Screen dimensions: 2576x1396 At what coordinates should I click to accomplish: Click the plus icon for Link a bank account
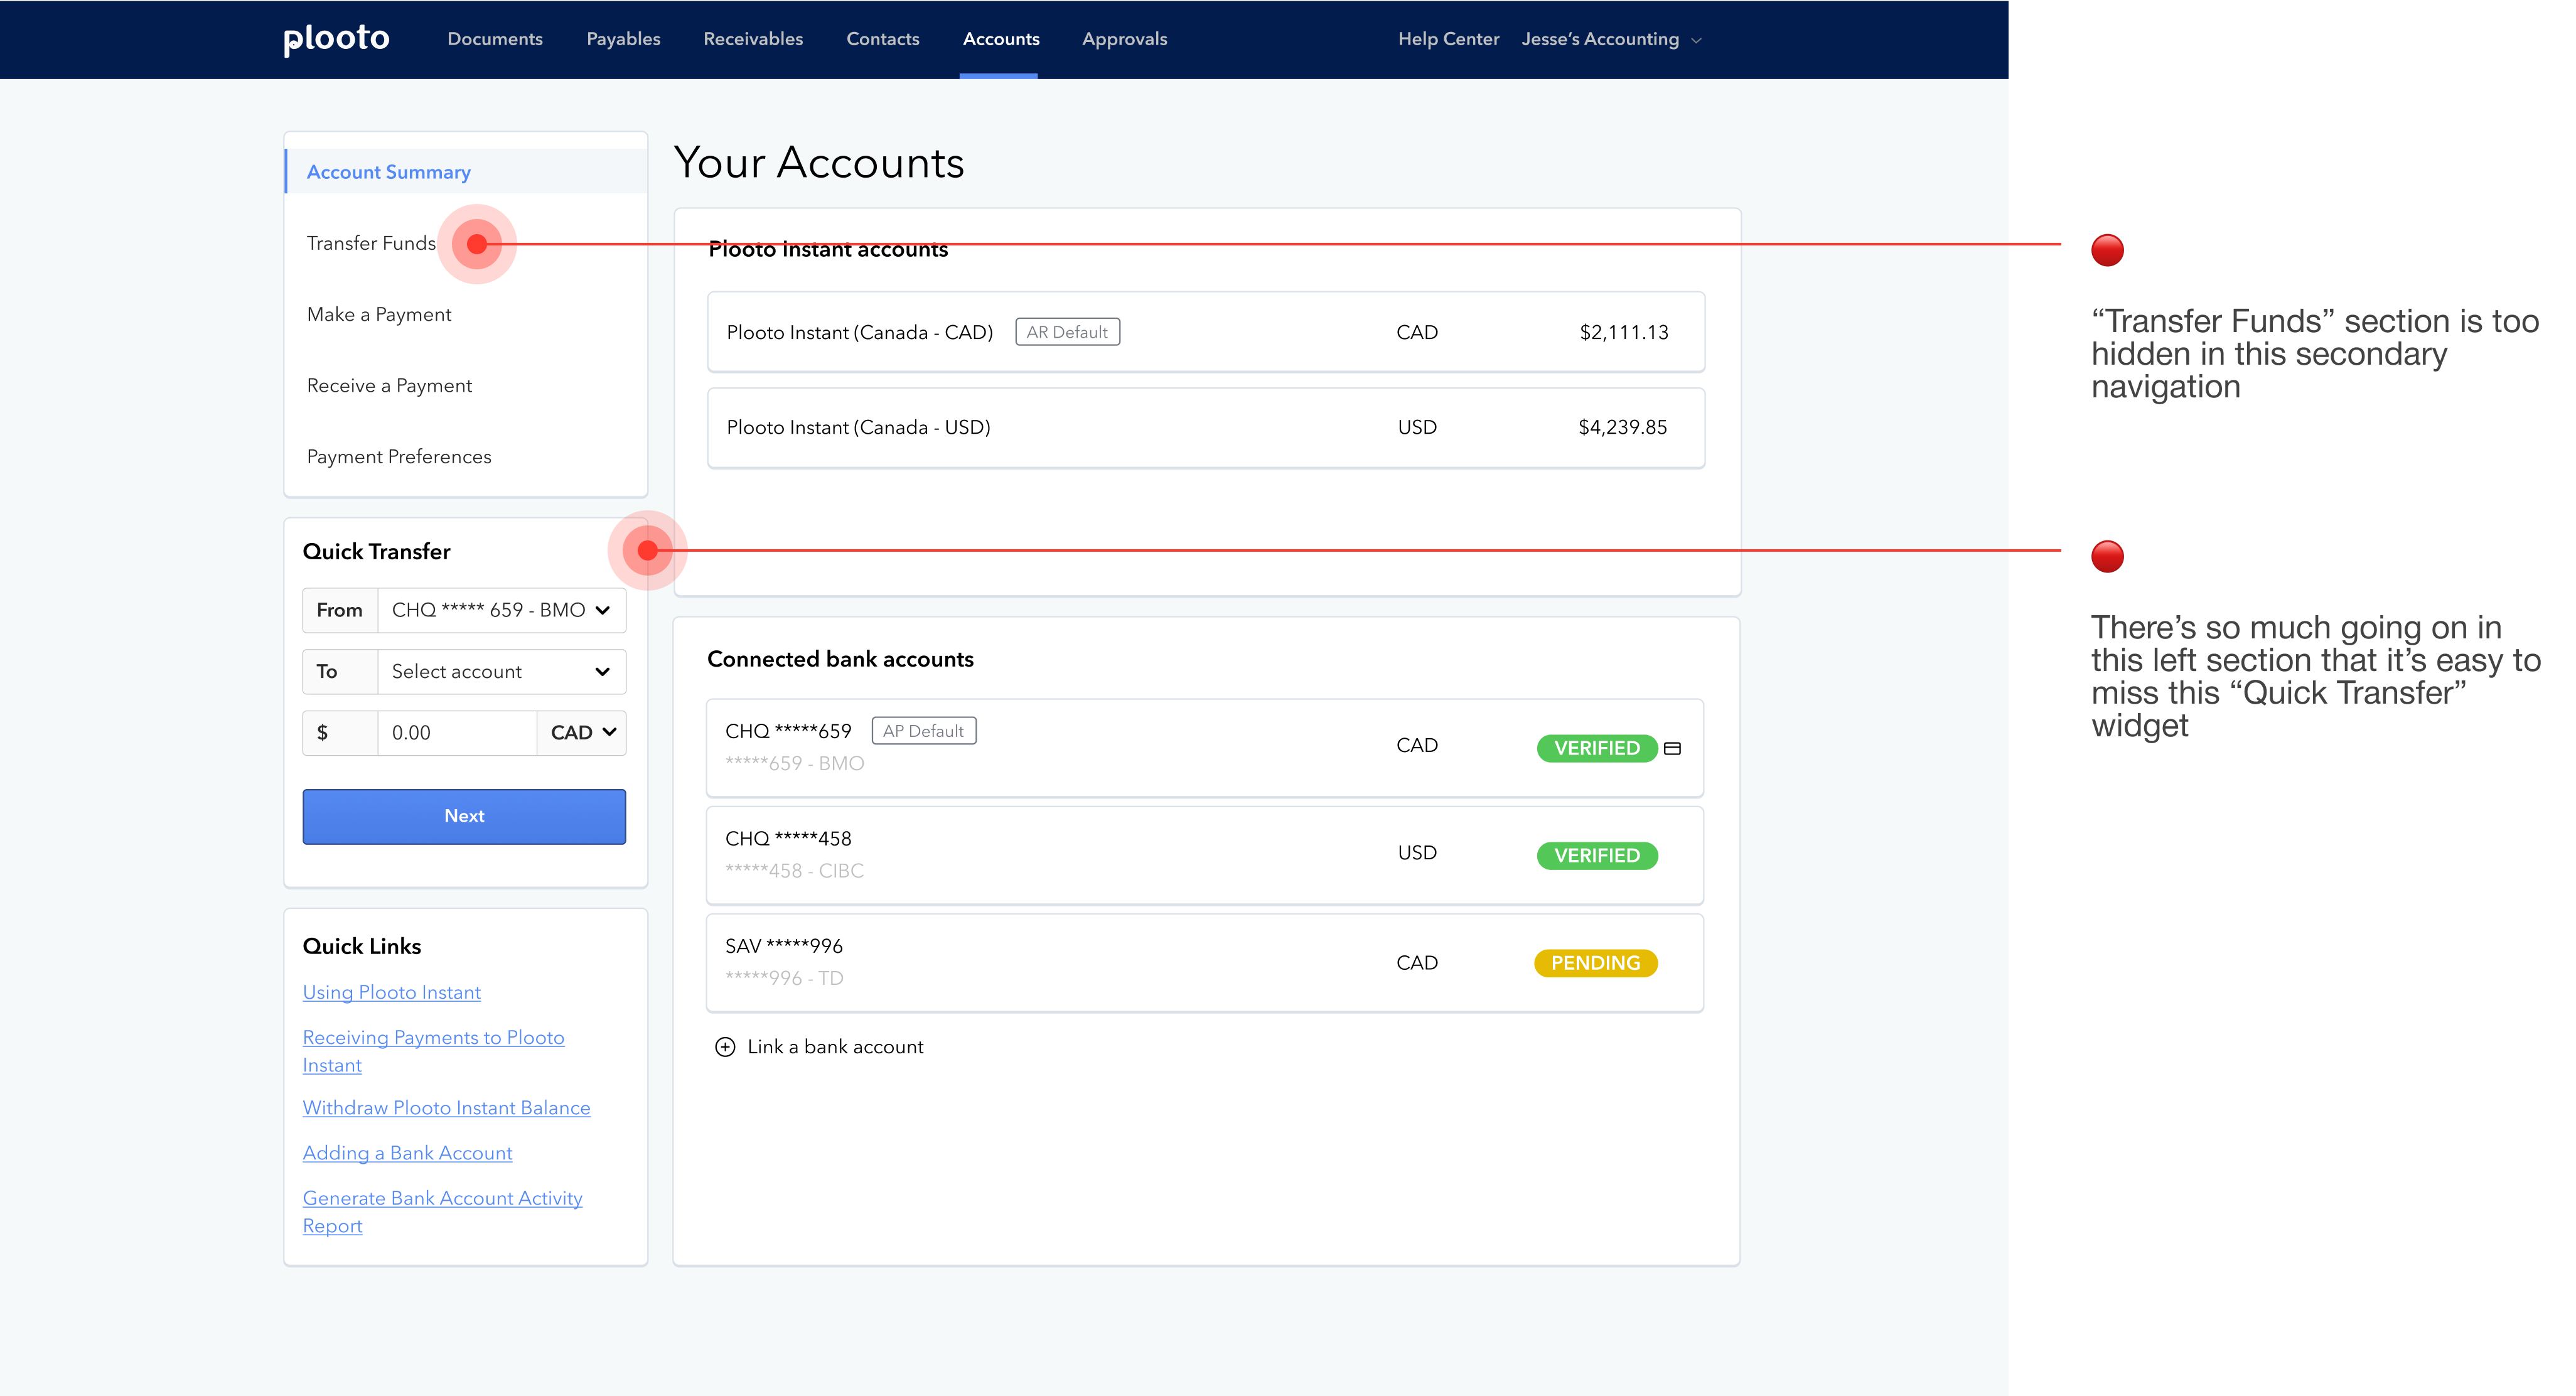[725, 1047]
